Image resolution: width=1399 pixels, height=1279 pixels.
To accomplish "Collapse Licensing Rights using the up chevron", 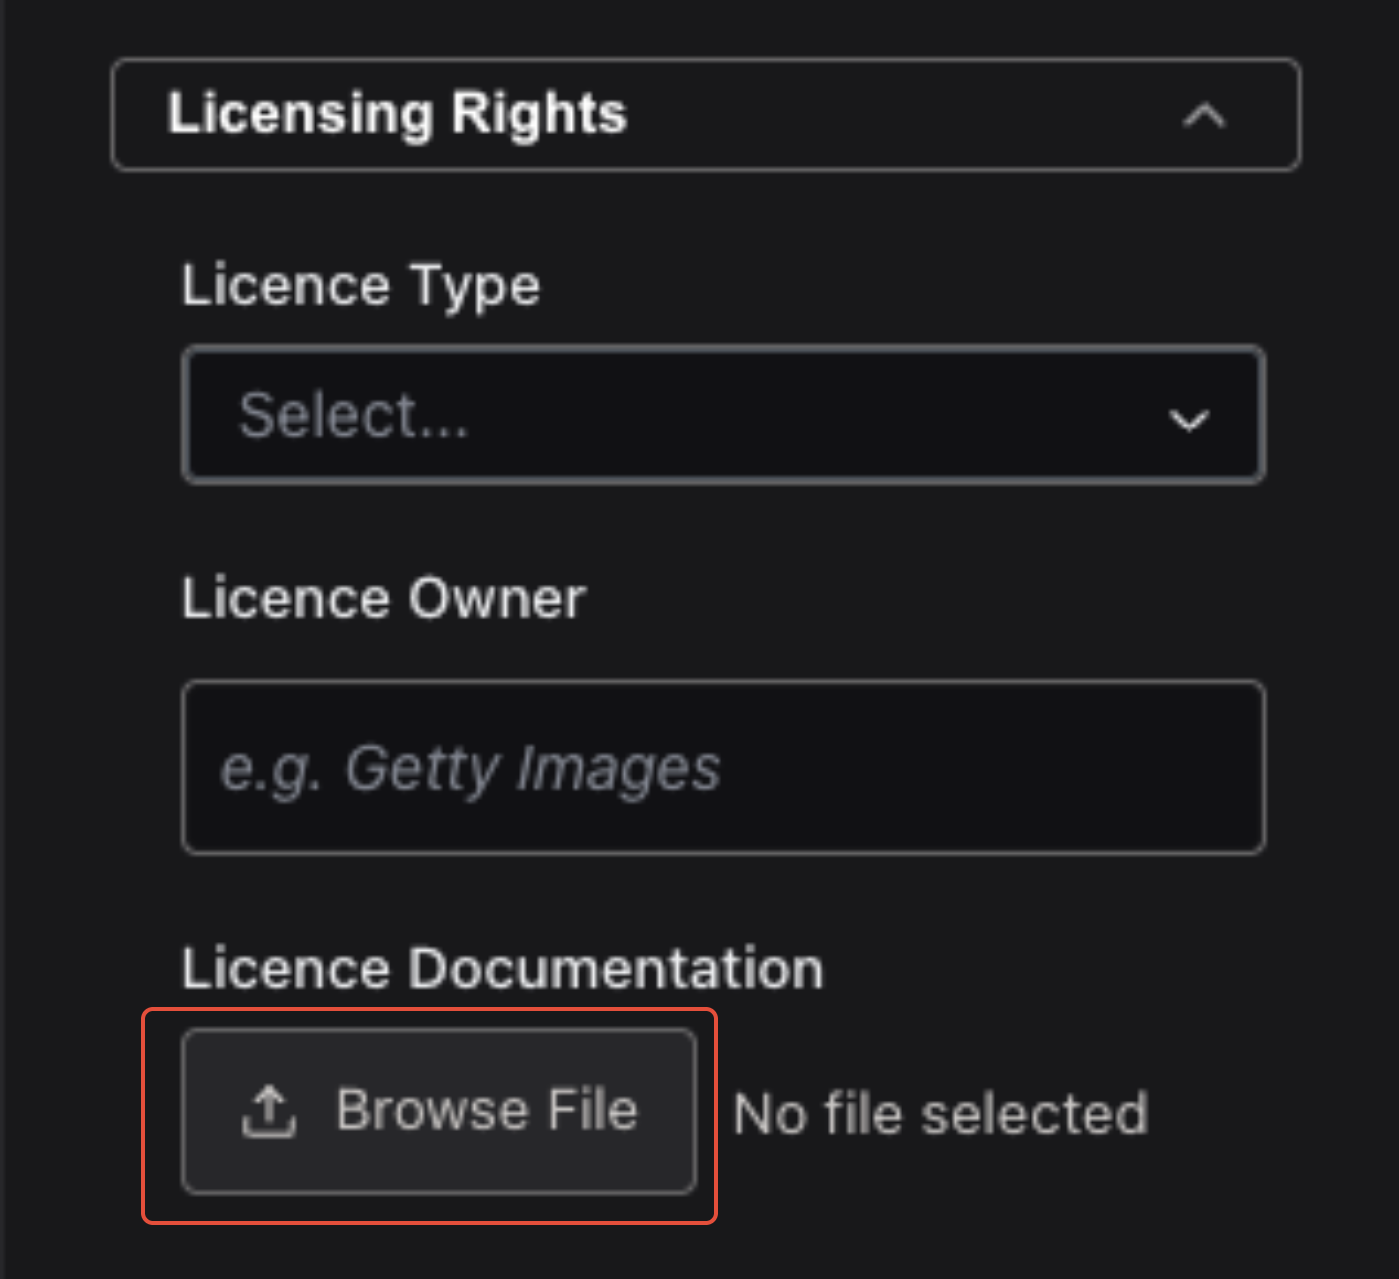I will pyautogui.click(x=1204, y=116).
